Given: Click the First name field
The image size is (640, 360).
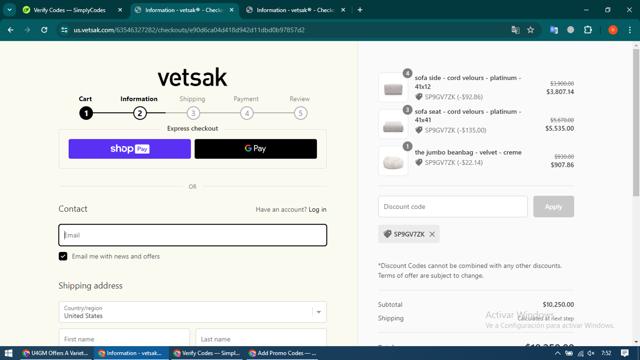Looking at the screenshot, I should tap(124, 338).
